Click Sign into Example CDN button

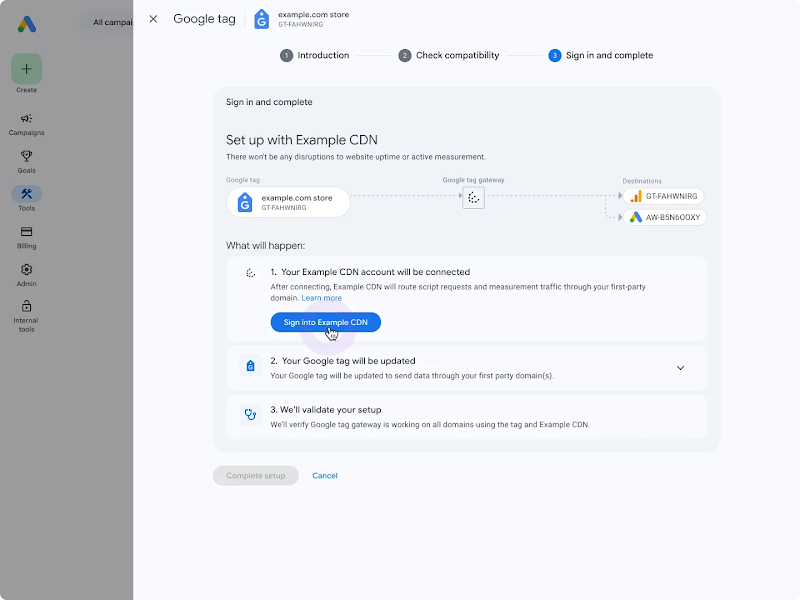coord(326,322)
